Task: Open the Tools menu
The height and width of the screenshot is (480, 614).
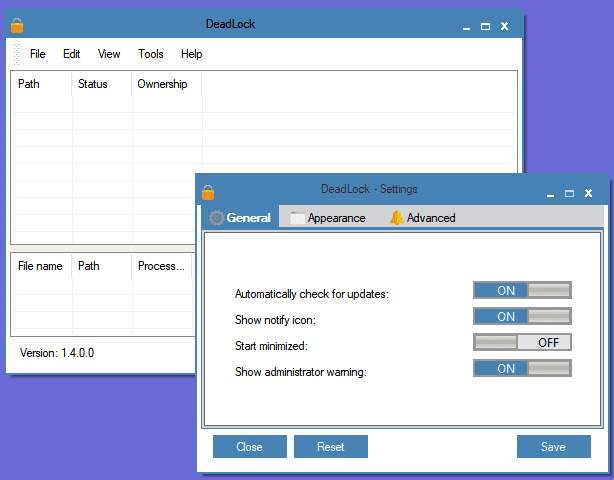Action: [151, 54]
